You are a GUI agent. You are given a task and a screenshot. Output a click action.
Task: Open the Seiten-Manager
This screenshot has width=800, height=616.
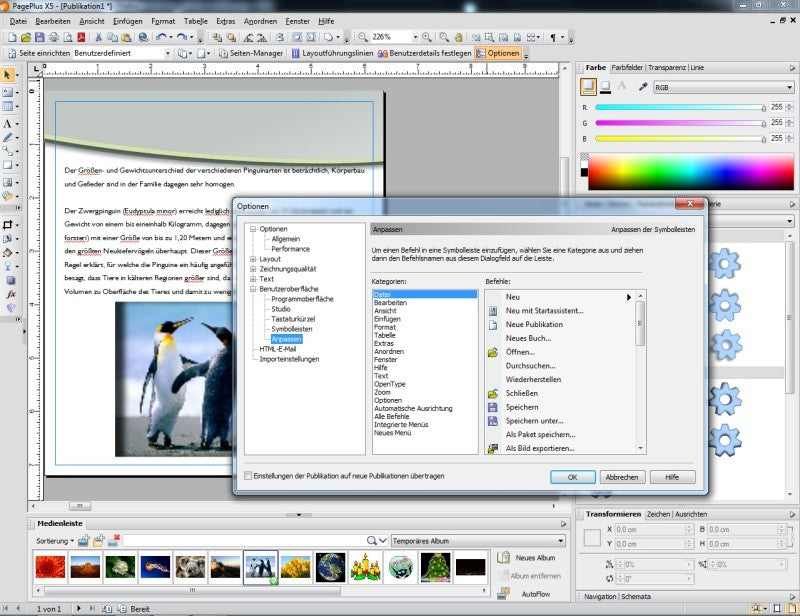tap(251, 53)
